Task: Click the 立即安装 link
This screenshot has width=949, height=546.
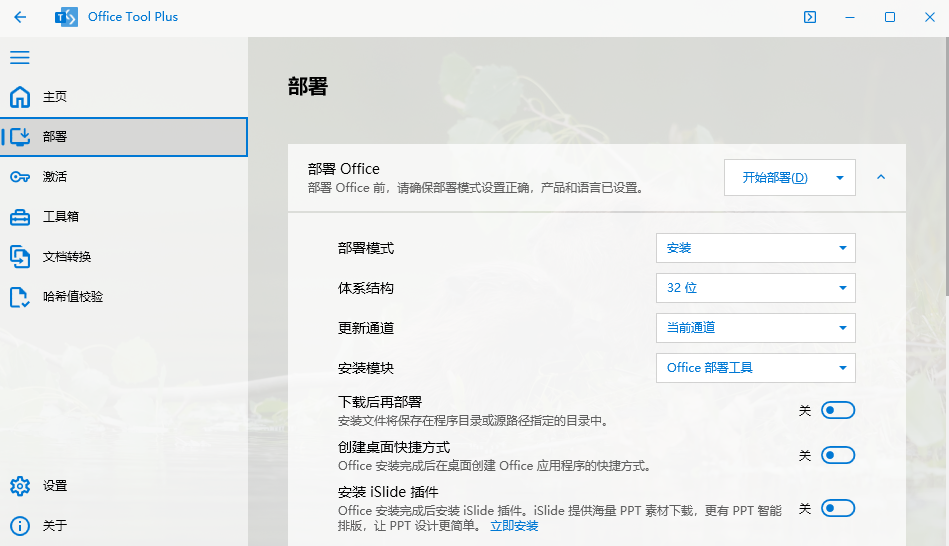Action: pos(514,526)
